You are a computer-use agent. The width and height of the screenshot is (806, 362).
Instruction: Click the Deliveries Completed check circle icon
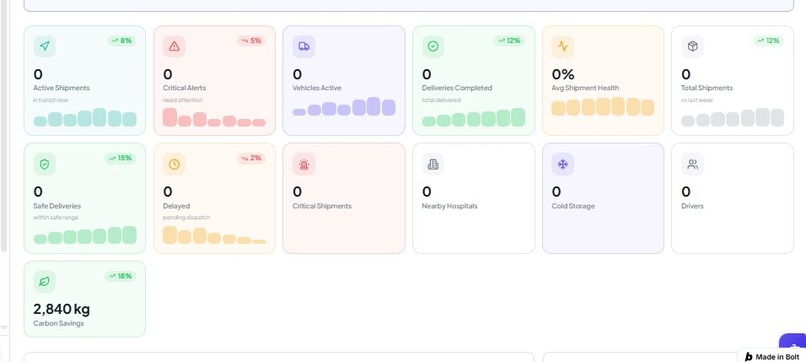pos(433,46)
